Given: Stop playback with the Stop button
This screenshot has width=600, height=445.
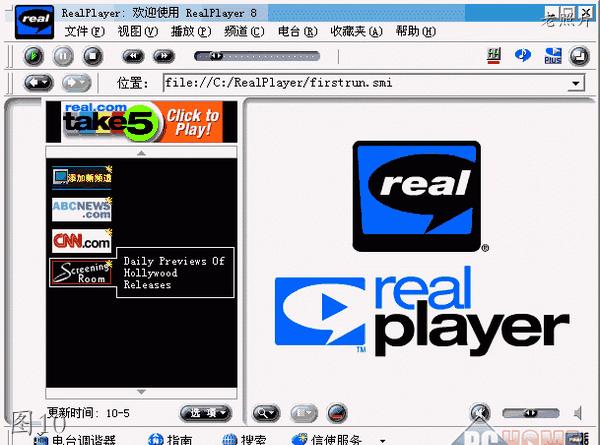Looking at the screenshot, I should coord(93,56).
